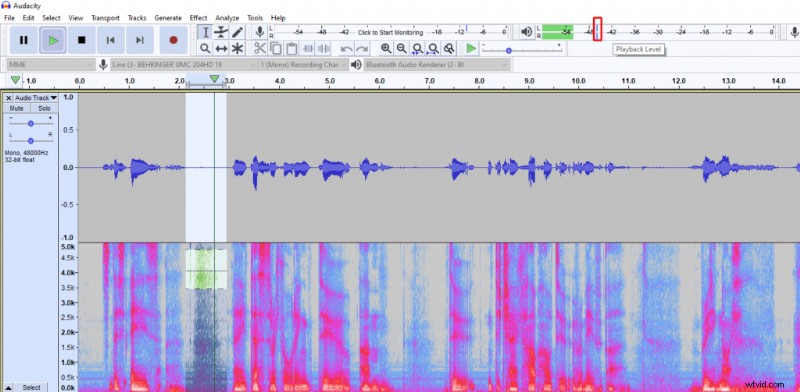The image size is (800, 392).
Task: Click the speaker icon in device toolbar
Action: click(x=356, y=65)
